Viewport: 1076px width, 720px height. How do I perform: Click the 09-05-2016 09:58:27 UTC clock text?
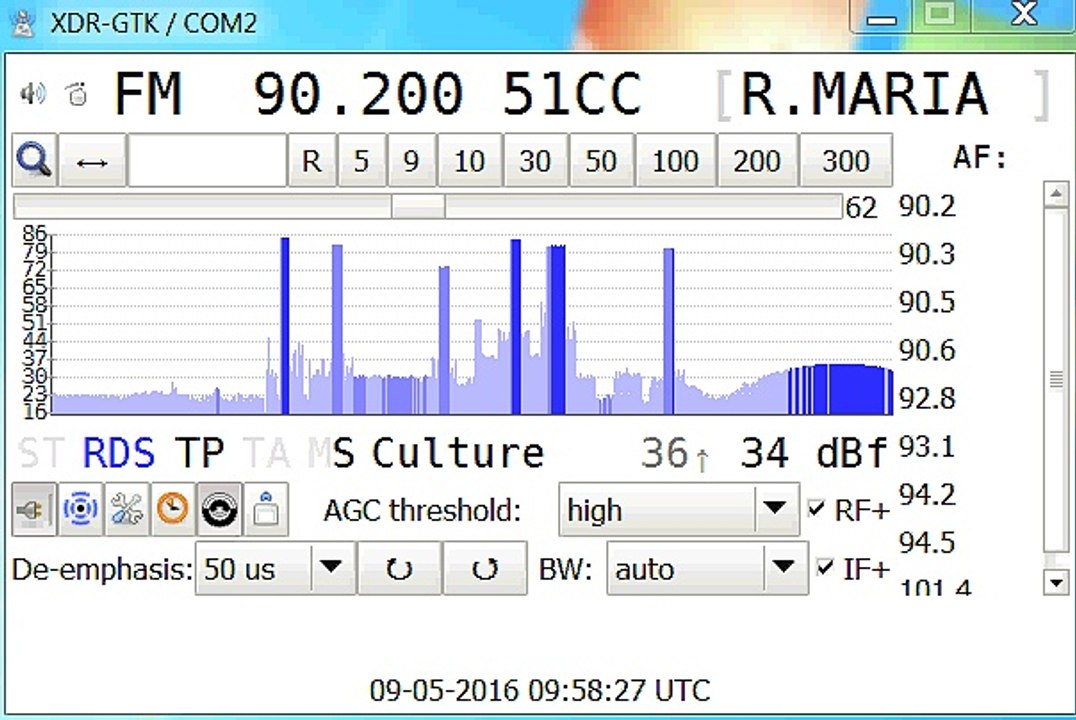click(539, 690)
